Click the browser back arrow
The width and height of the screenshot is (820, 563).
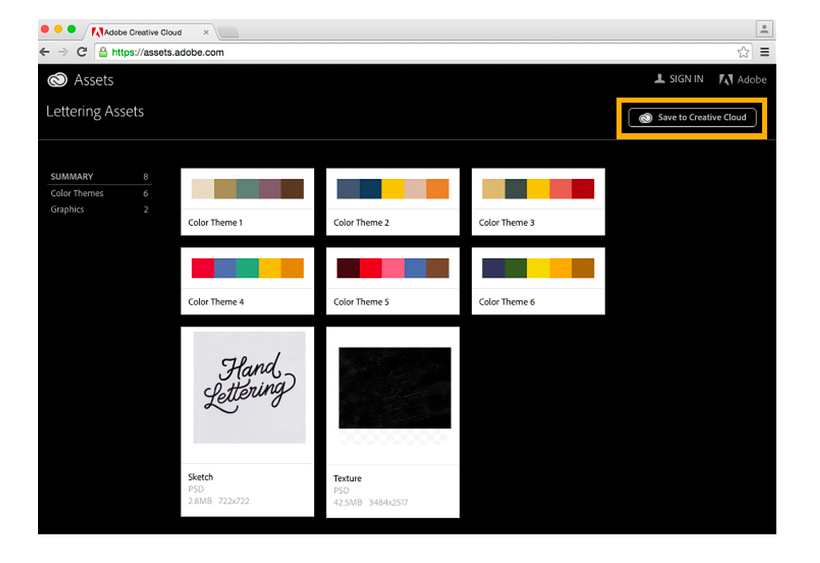[45, 52]
